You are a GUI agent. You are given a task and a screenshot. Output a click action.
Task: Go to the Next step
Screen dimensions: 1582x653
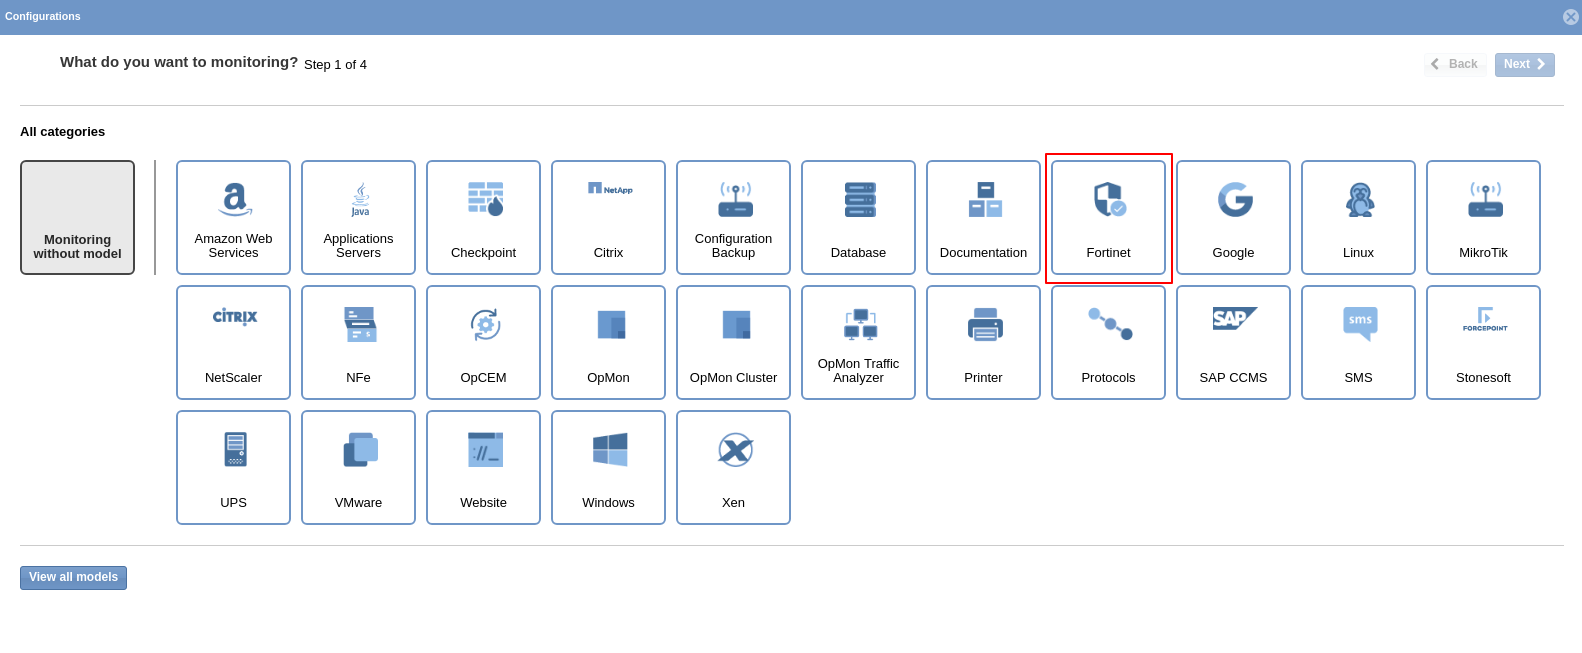[1524, 64]
